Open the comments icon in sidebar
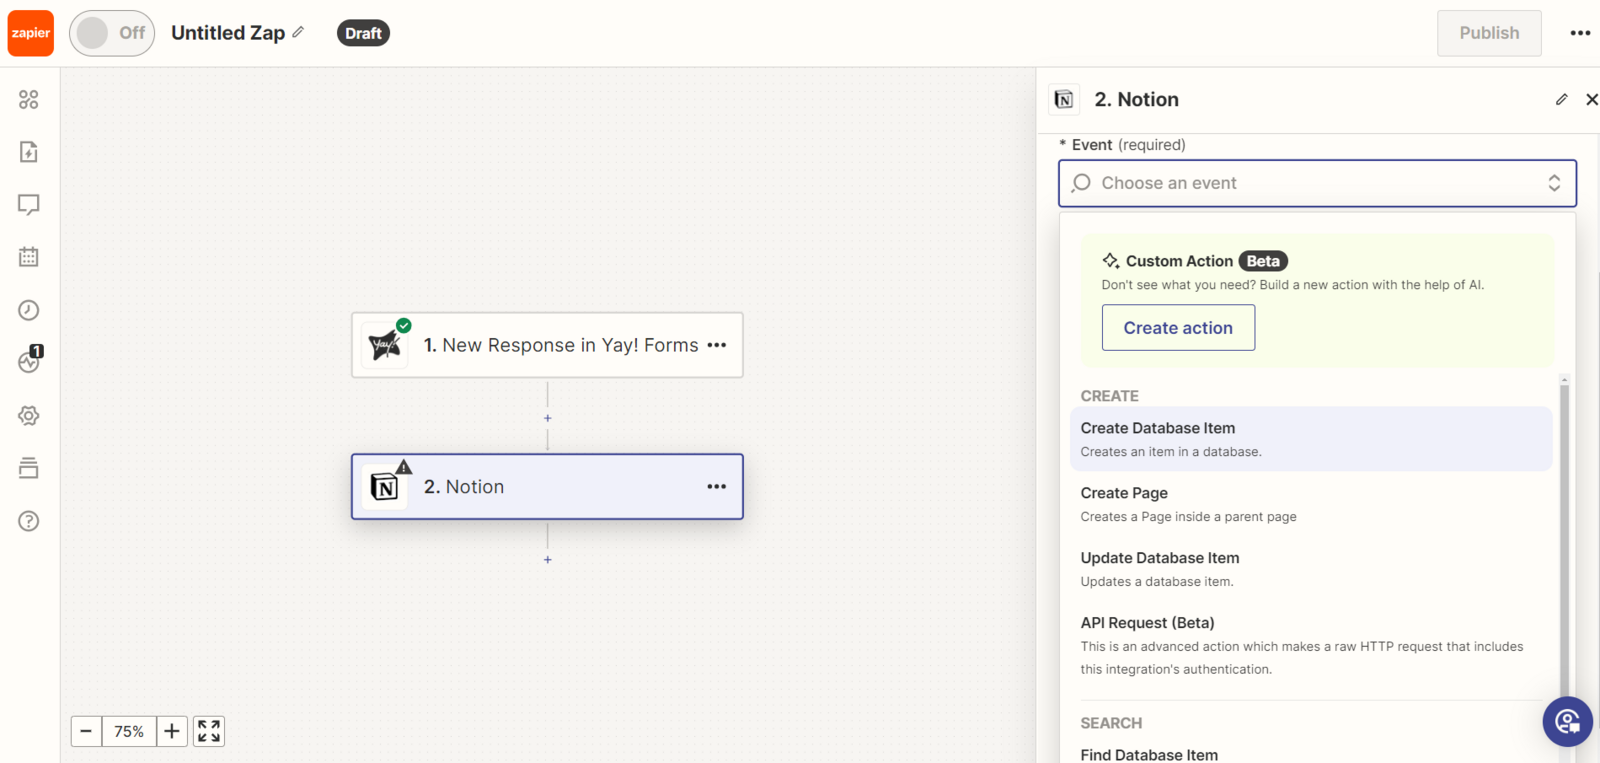Viewport: 1600px width, 763px height. (x=29, y=205)
